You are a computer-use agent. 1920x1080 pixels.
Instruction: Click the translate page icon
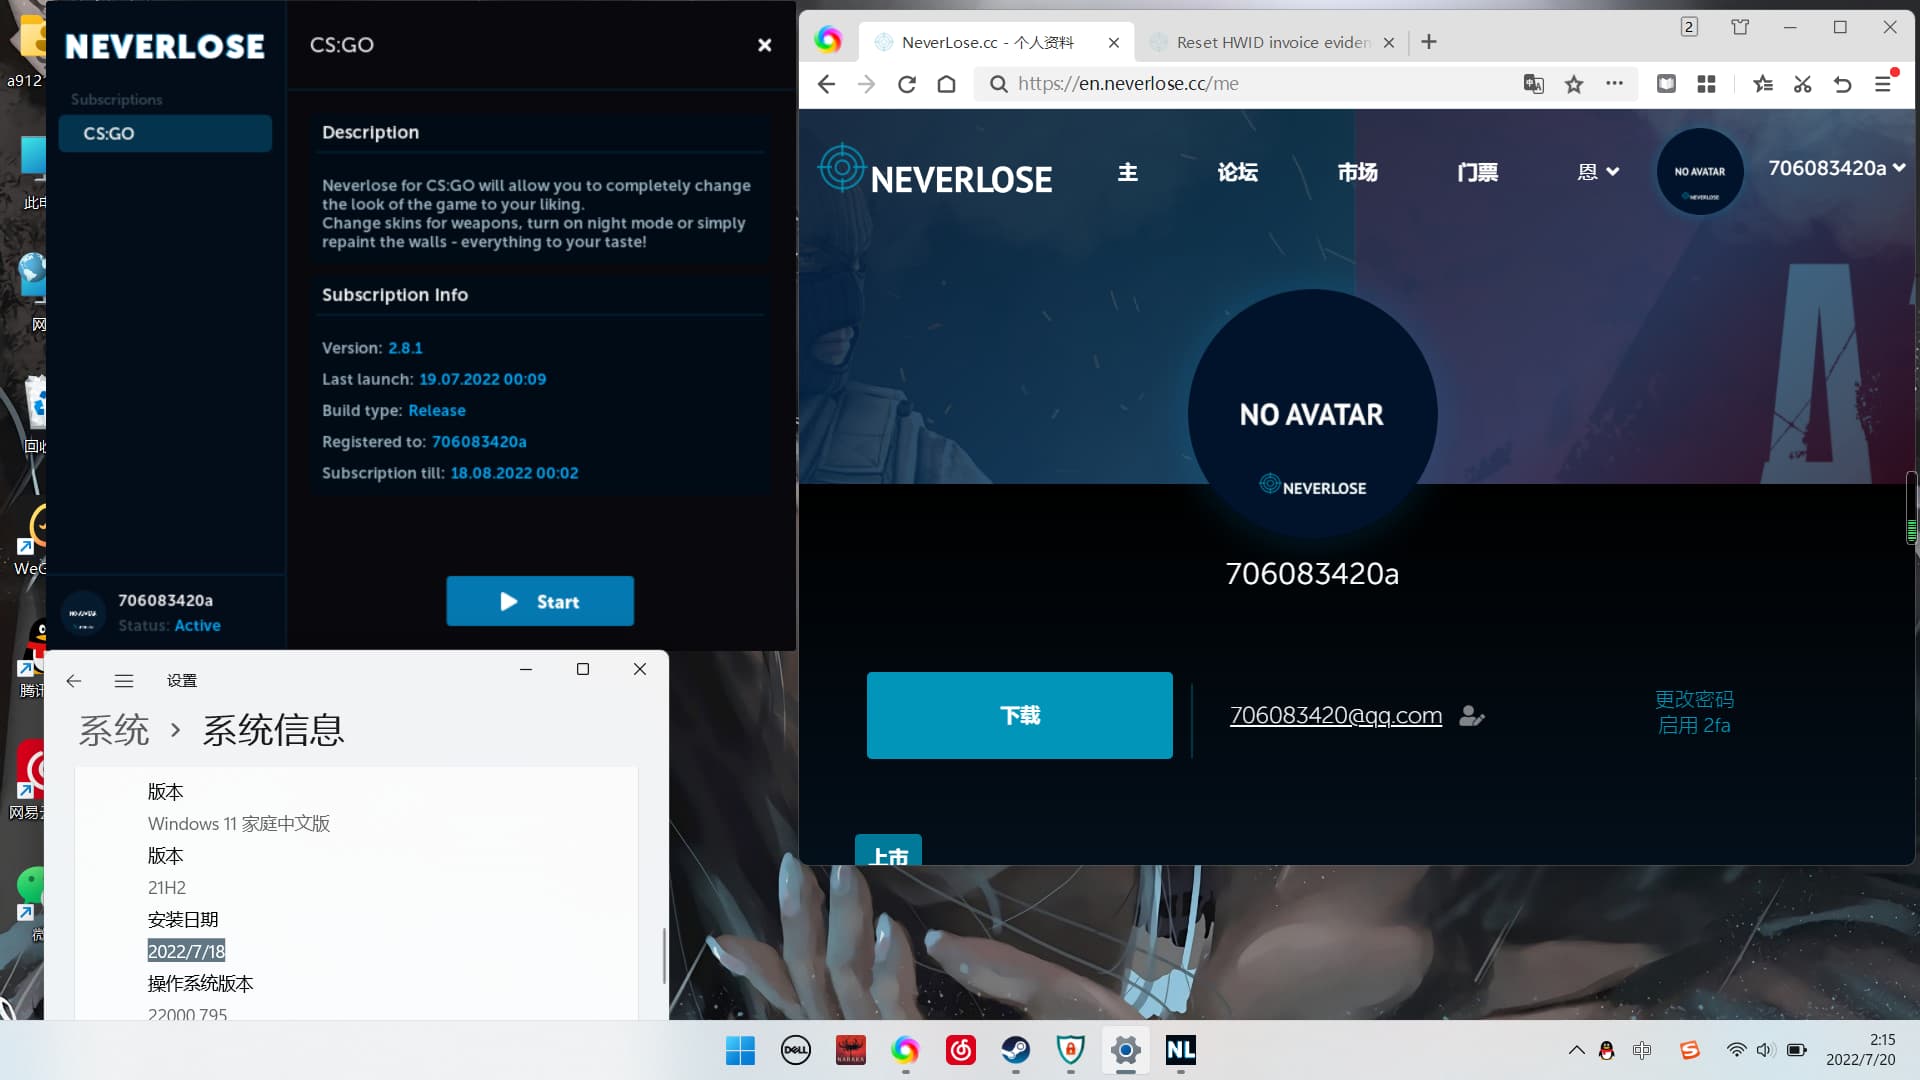point(1533,84)
